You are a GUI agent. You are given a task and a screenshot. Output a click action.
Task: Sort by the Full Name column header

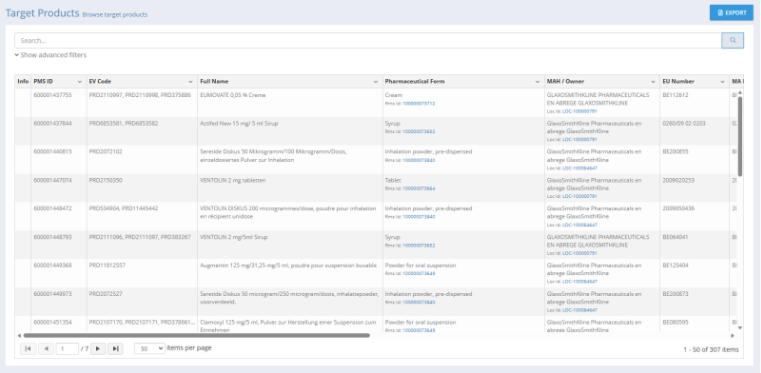pos(214,81)
